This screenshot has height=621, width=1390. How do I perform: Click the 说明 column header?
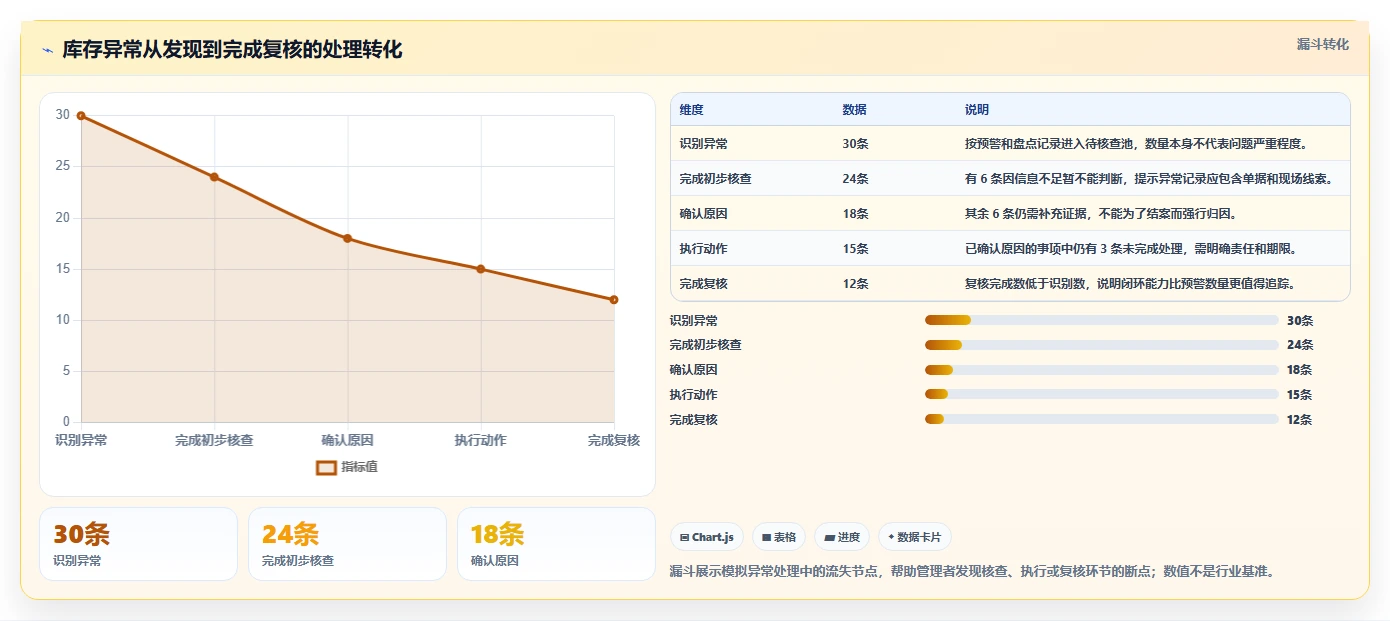tap(977, 110)
